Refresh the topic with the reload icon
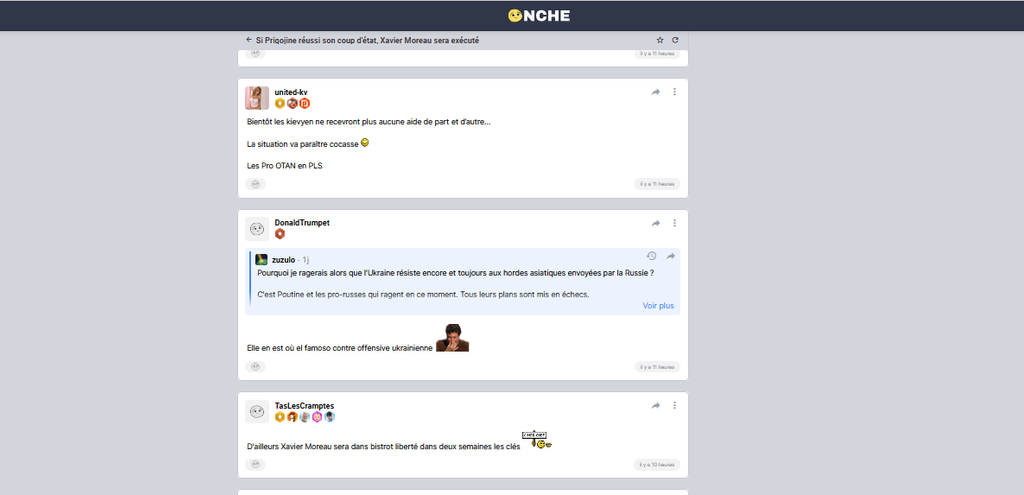1024x495 pixels. [675, 40]
